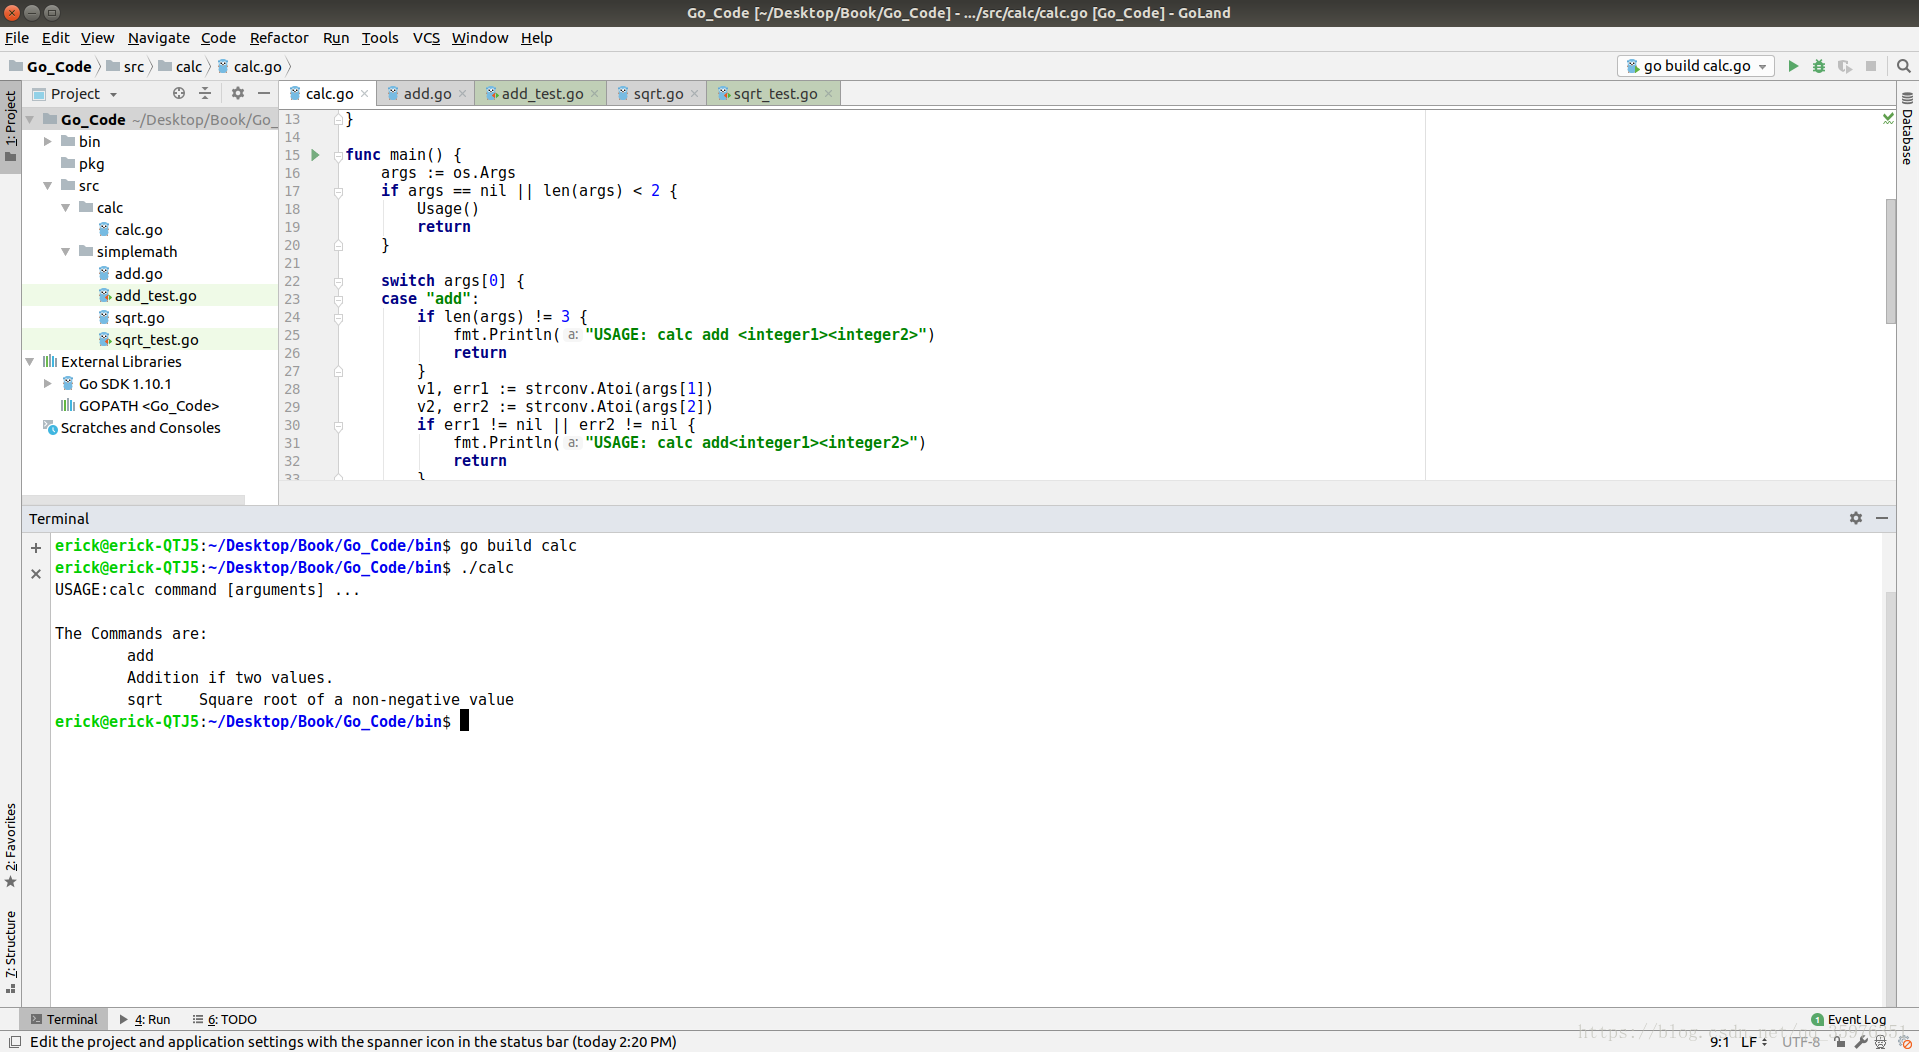Screen dimensions: 1919x1052
Task: Open the 2: Favorites side tab
Action: click(11, 845)
